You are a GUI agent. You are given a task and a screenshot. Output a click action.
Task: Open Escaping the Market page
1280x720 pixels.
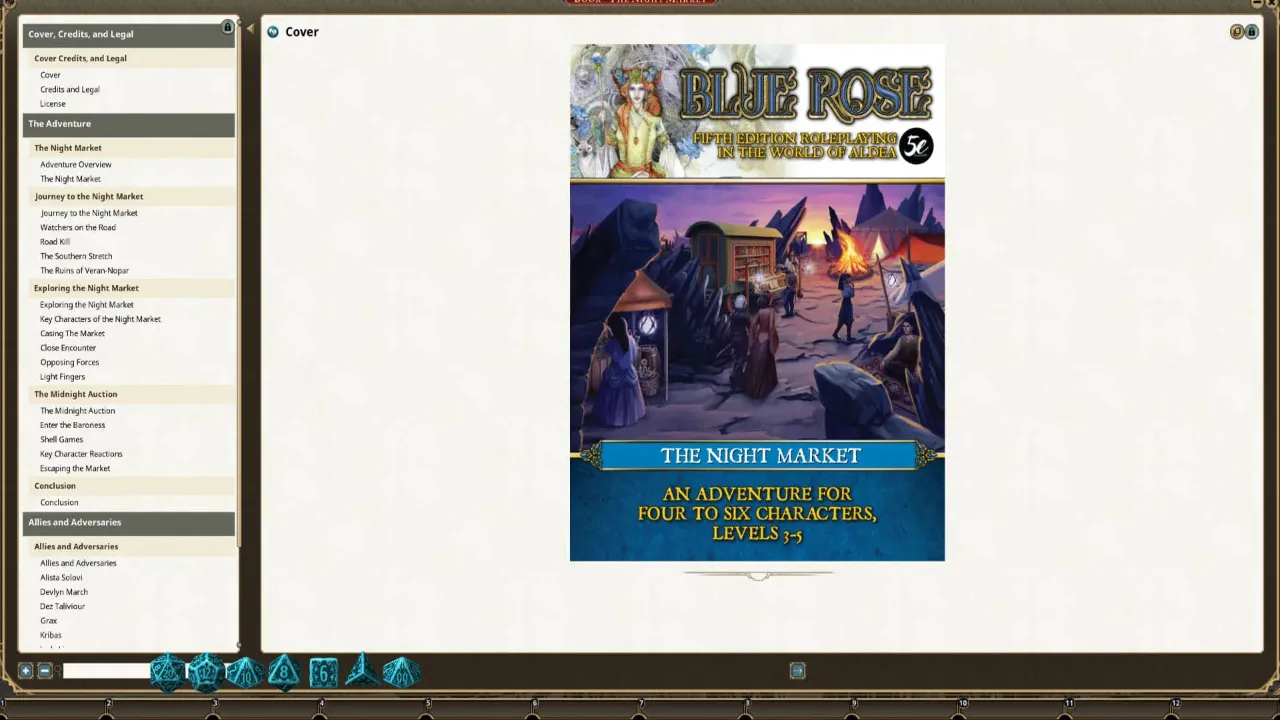(75, 469)
